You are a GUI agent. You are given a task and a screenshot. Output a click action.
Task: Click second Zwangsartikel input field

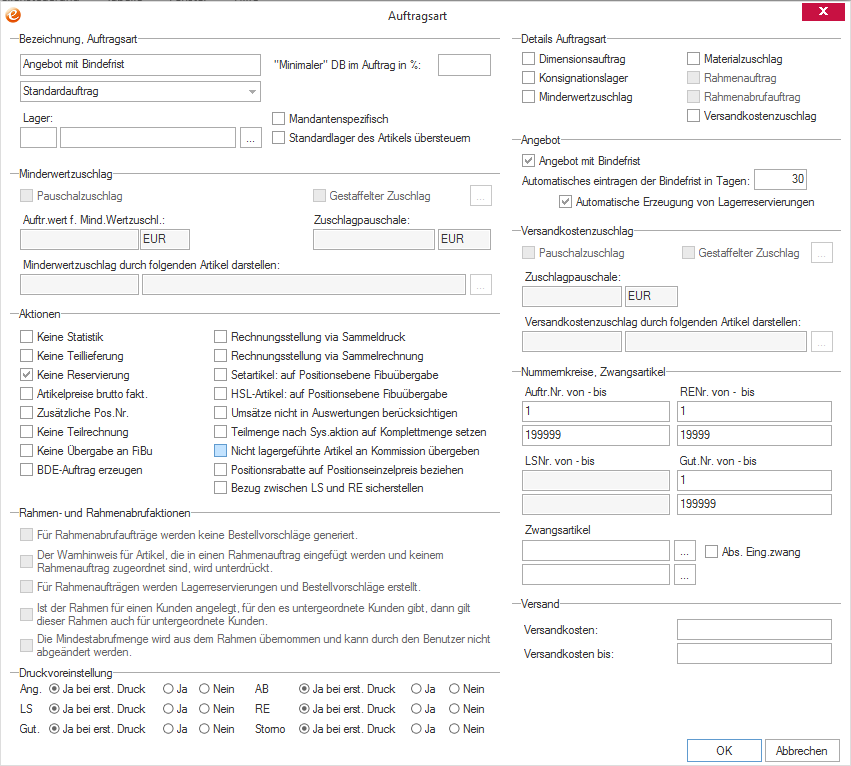(595, 574)
